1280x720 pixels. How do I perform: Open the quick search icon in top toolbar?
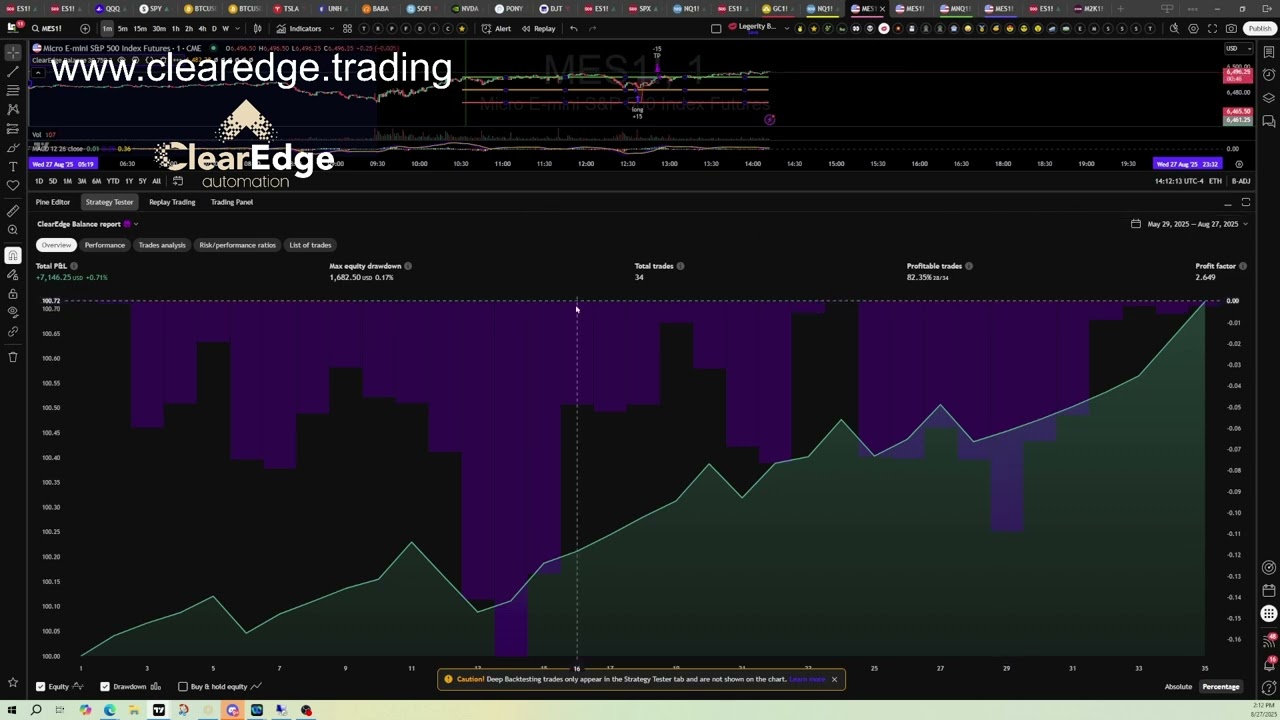(x=1174, y=28)
